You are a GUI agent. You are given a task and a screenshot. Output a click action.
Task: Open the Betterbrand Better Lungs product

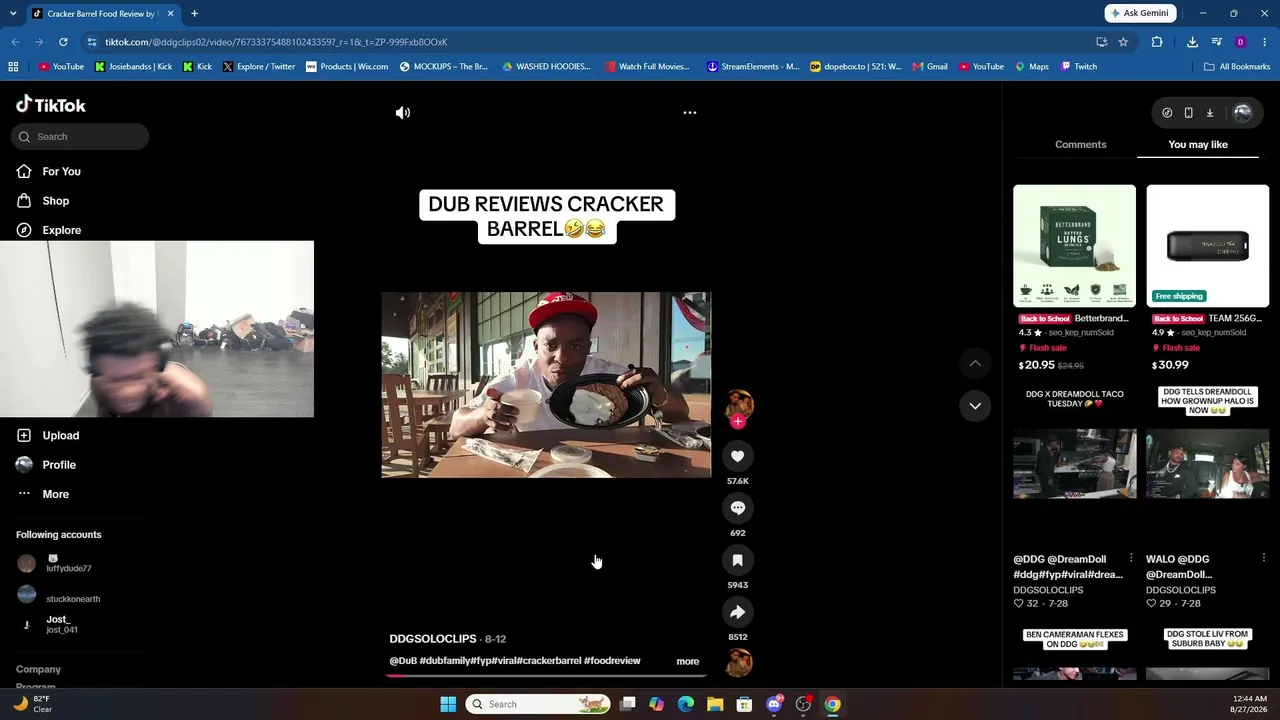[x=1074, y=277]
